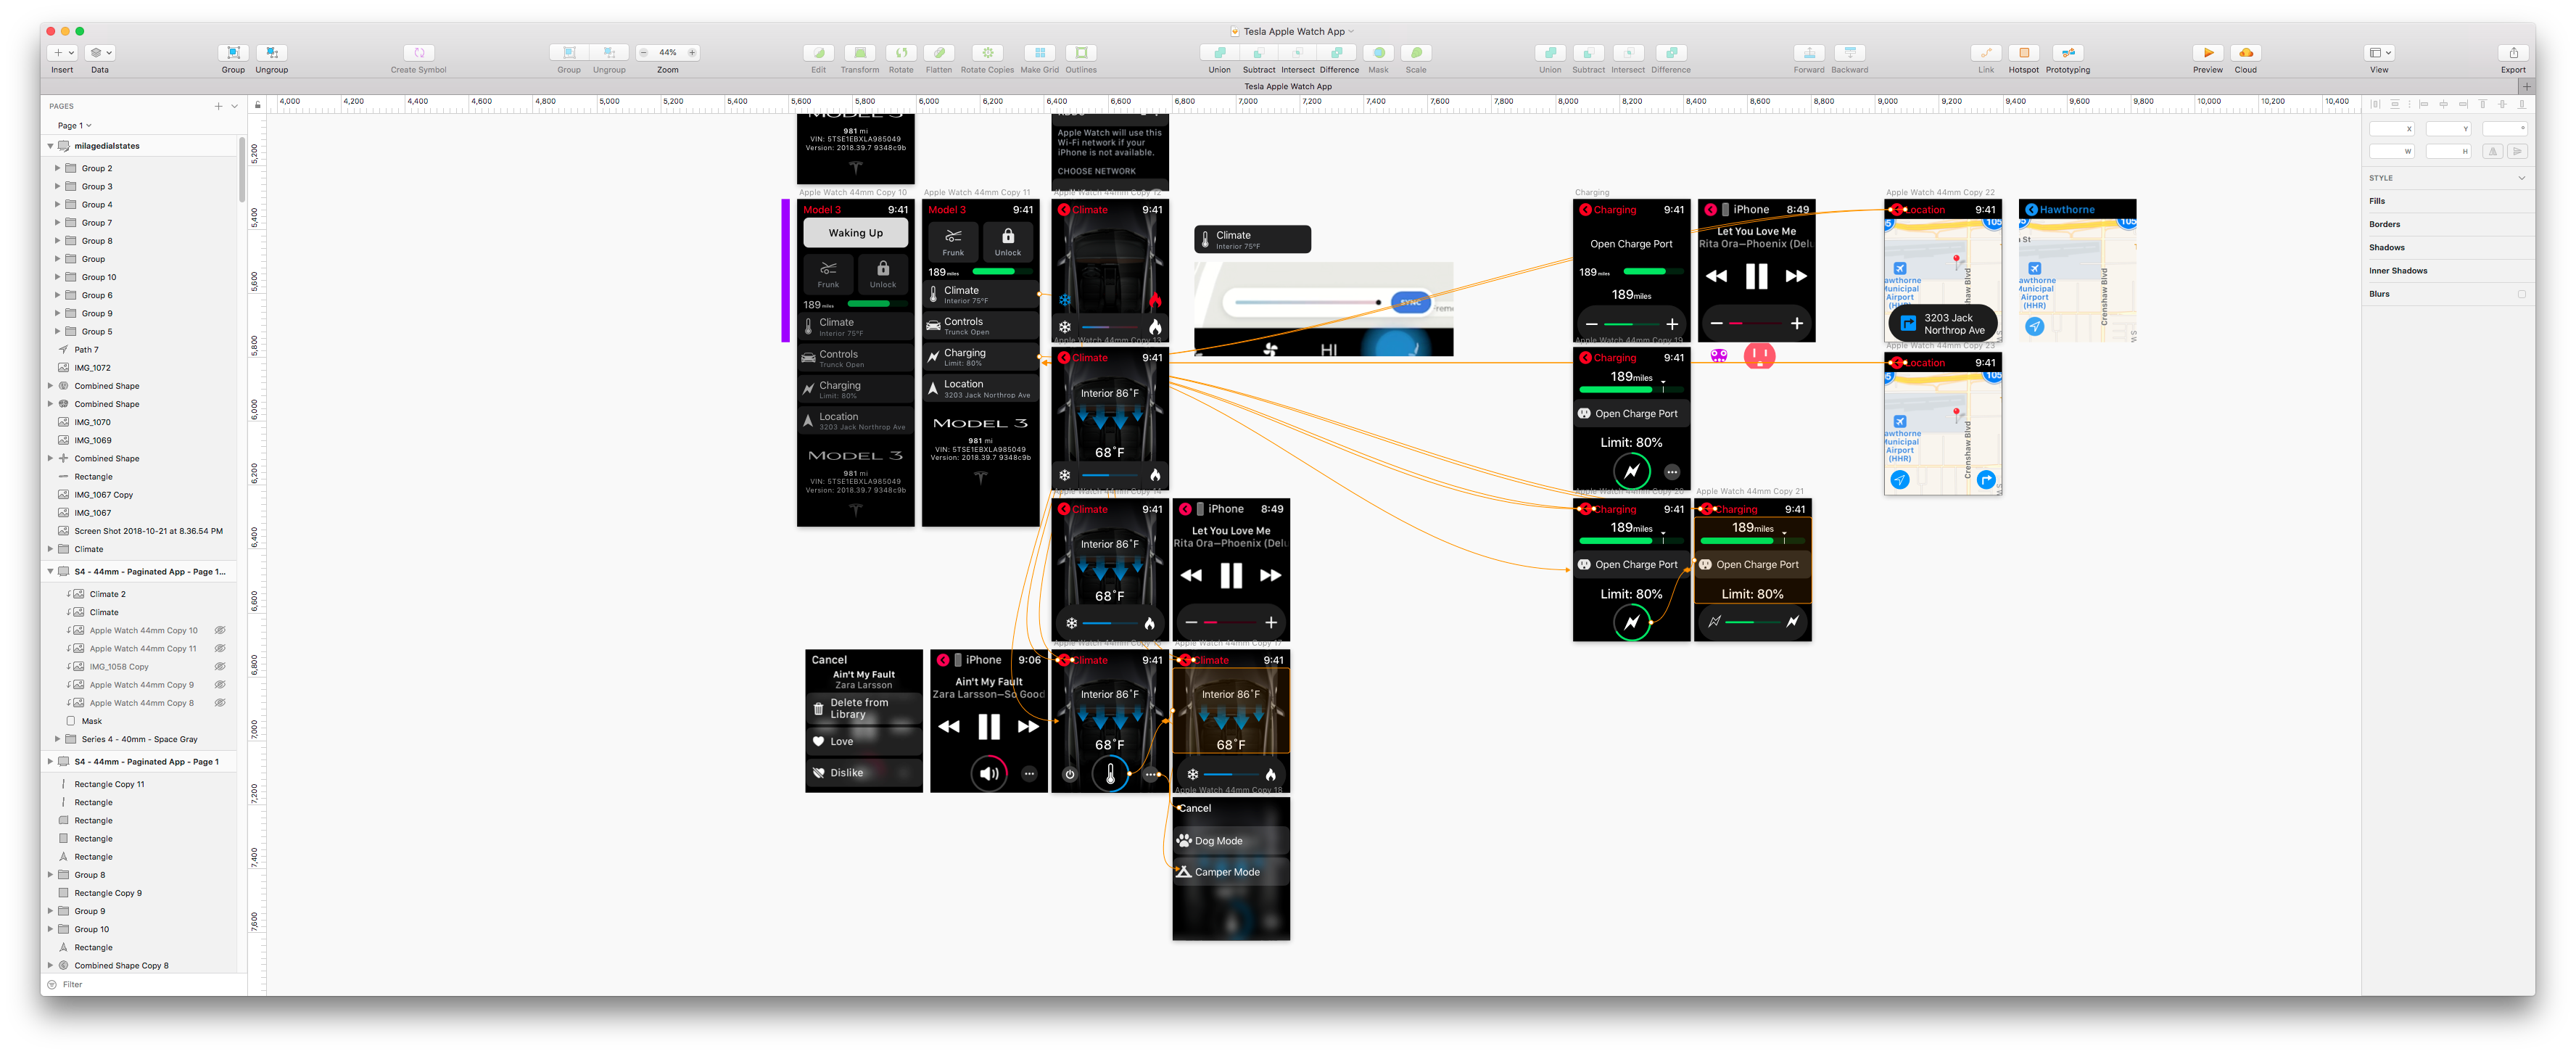Toggle visibility of Apple Watch 44mm Copy 9
Image resolution: width=2576 pixels, height=1054 pixels.
(220, 685)
